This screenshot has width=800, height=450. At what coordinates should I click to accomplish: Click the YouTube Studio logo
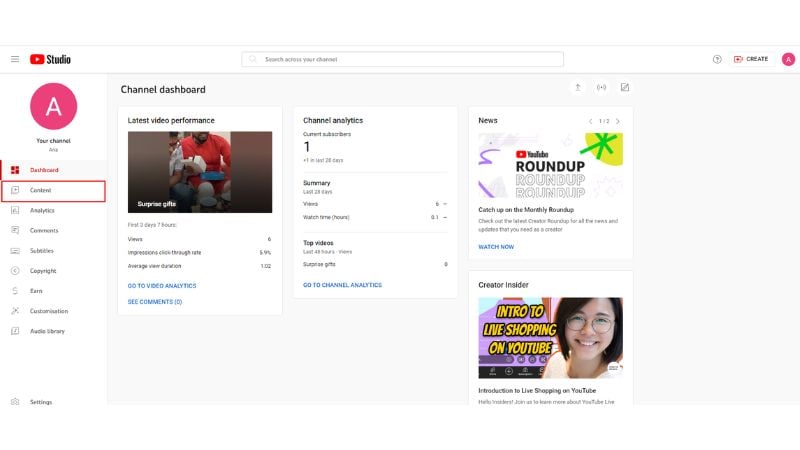(50, 59)
